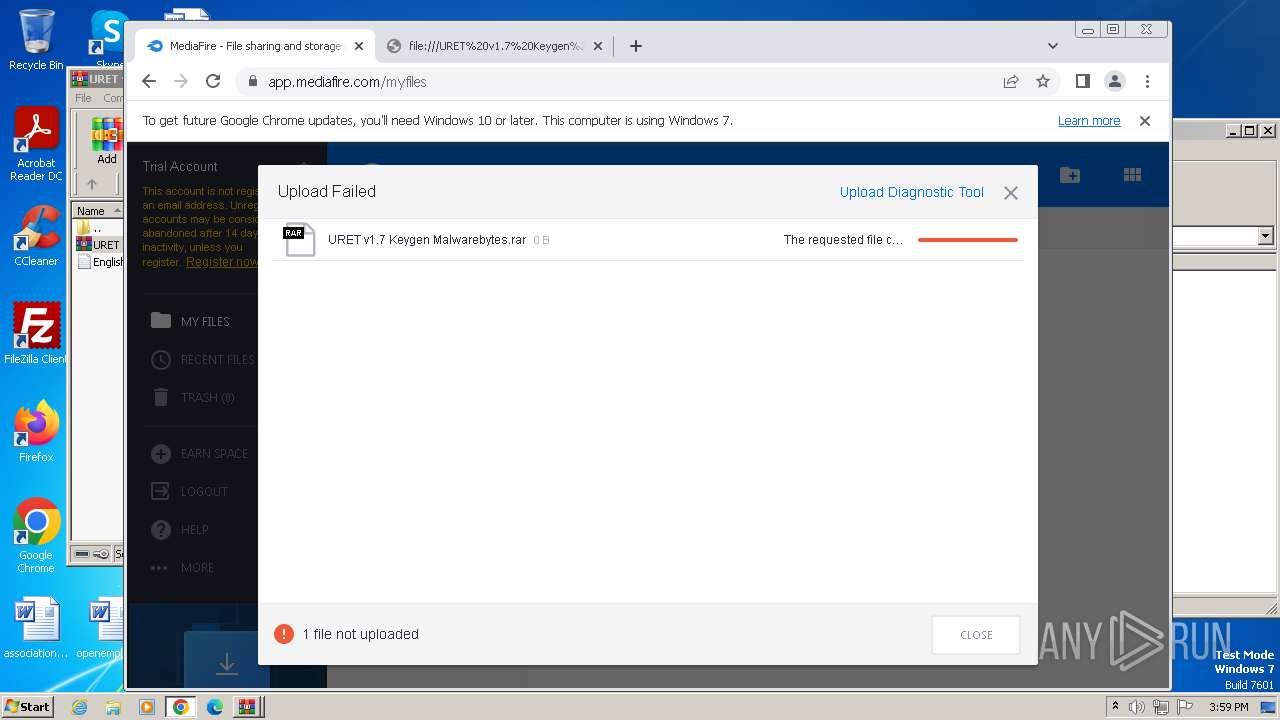Open Internet Explorer from the taskbar
Viewport: 1280px width, 720px height.
[x=79, y=707]
